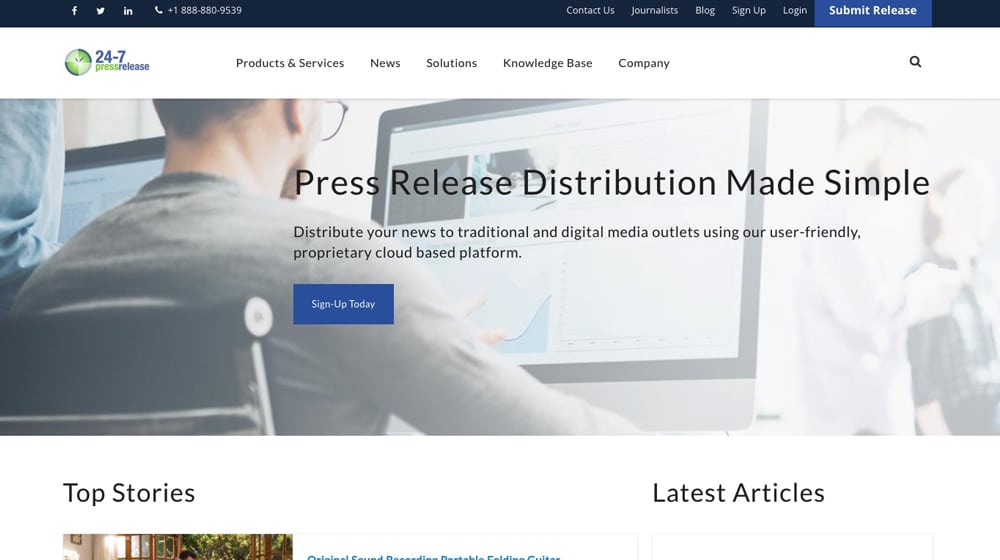Screen dimensions: 1000x560
Task: Open the Journalists link
Action: pyautogui.click(x=654, y=10)
